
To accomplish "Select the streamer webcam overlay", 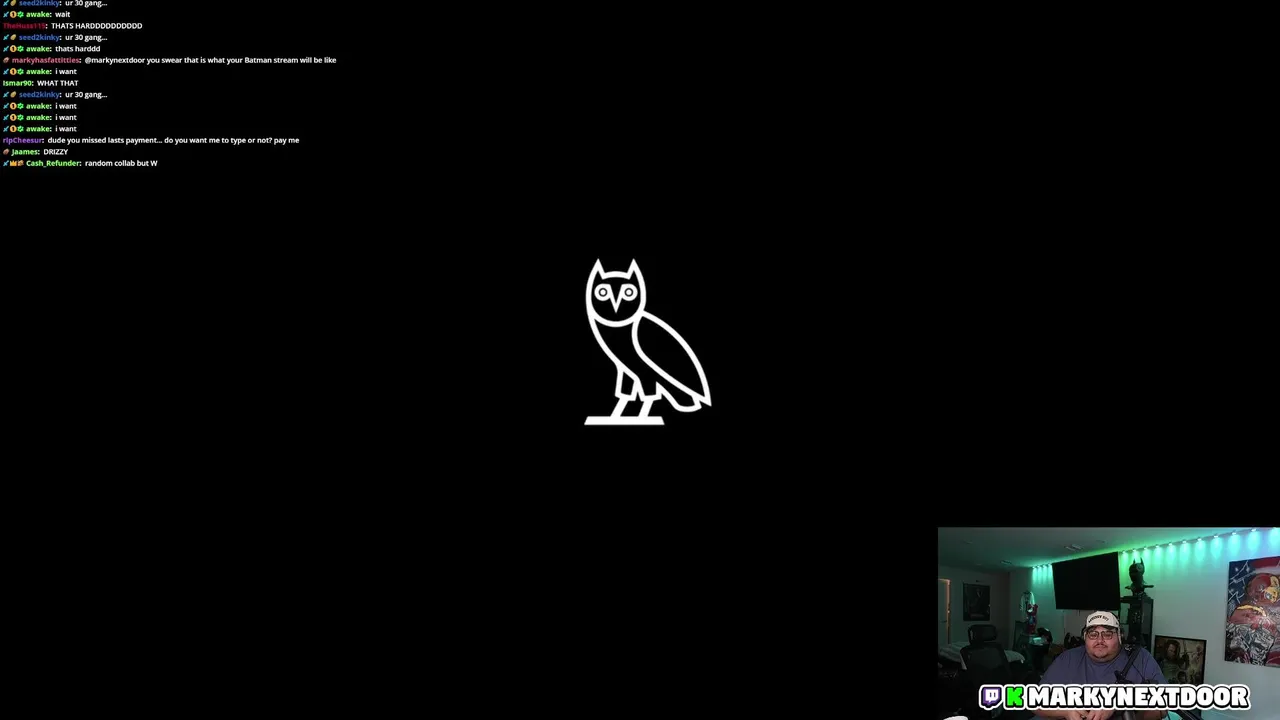I will tap(1109, 624).
